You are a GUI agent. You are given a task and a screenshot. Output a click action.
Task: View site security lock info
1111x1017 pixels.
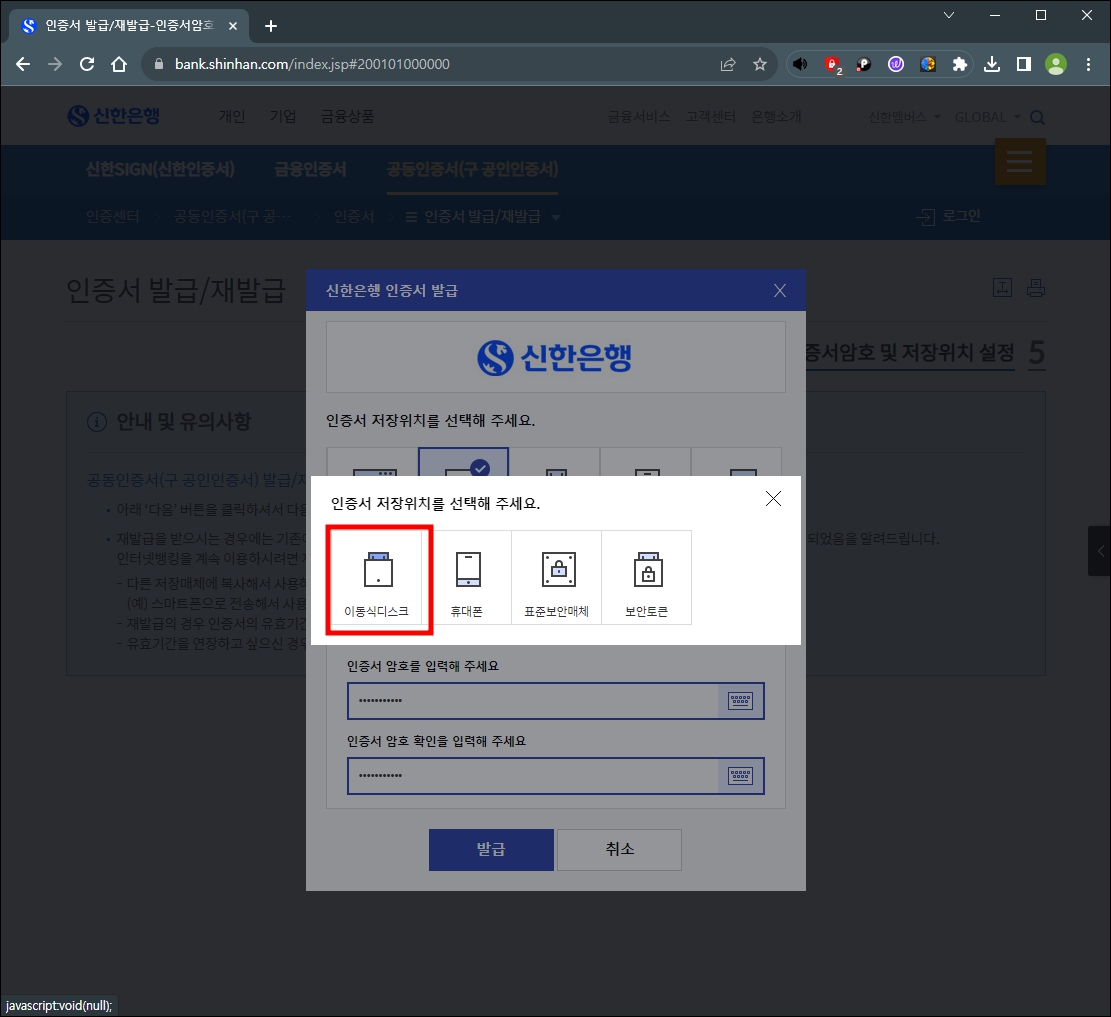[x=159, y=64]
